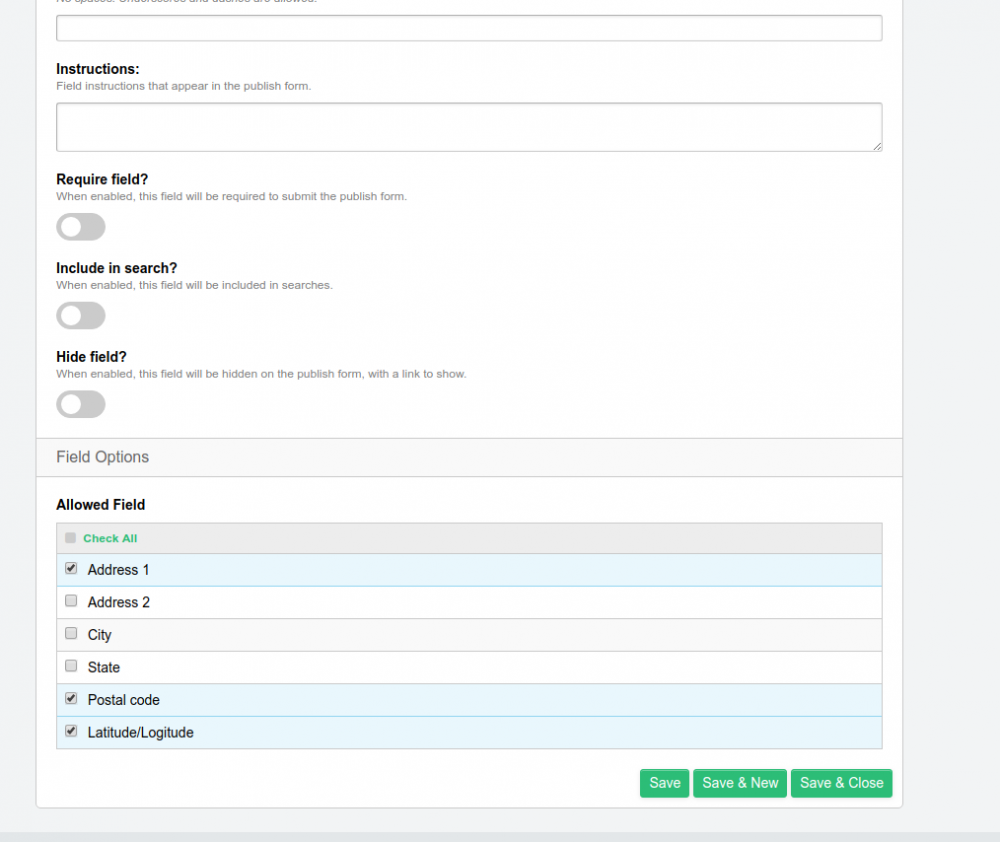Uncheck the Latitude/Logitude checkbox
This screenshot has width=1000, height=842.
click(x=71, y=731)
